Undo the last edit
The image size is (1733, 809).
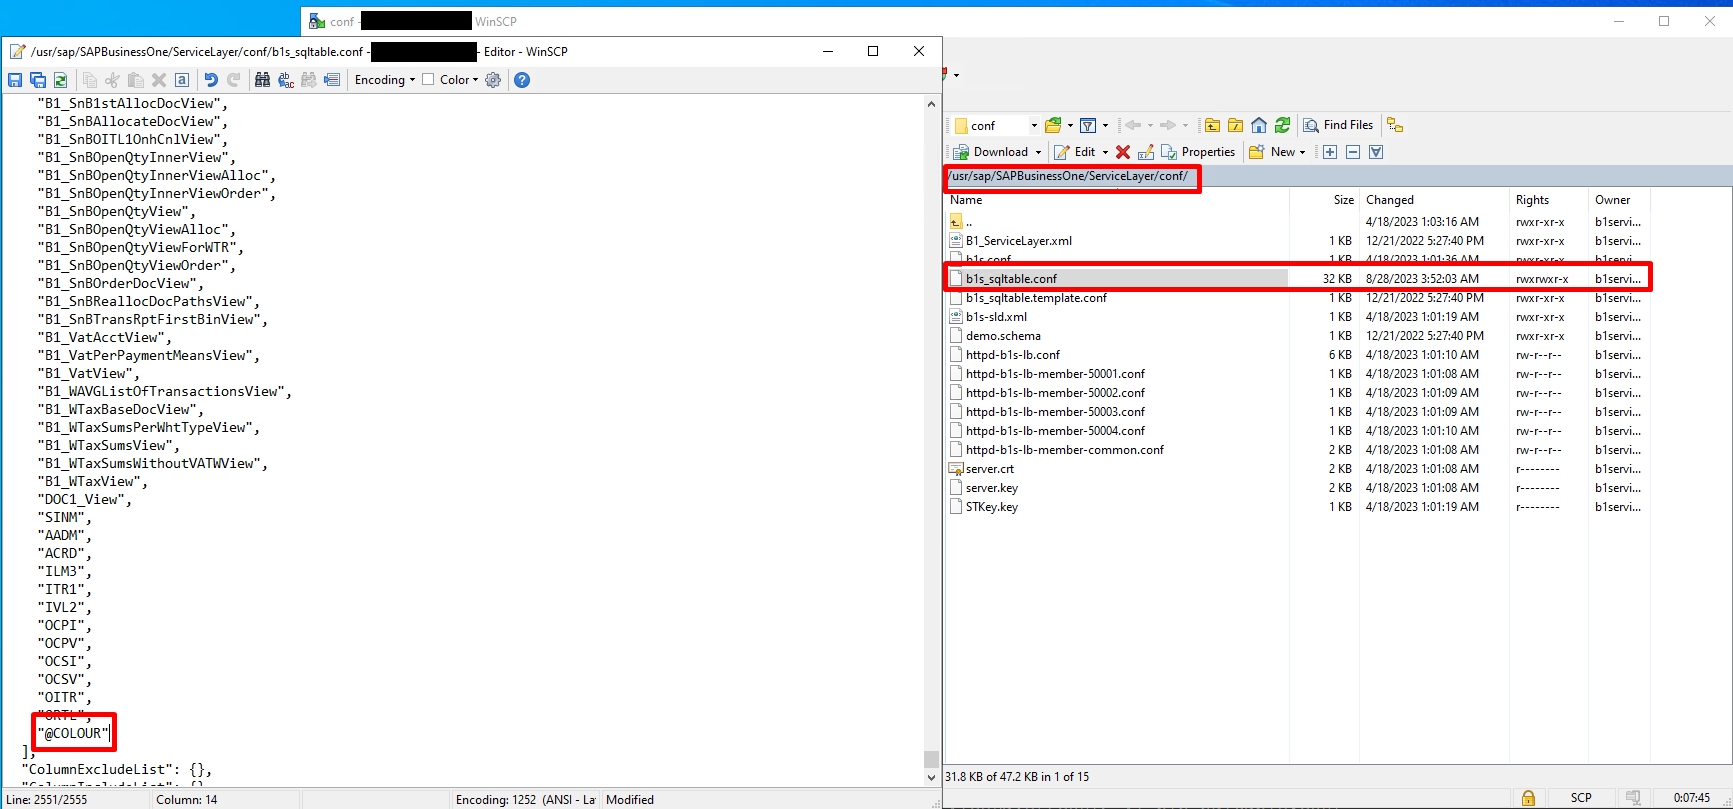211,80
